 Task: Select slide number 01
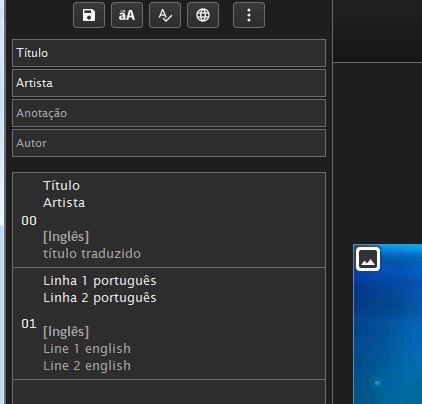[29, 324]
